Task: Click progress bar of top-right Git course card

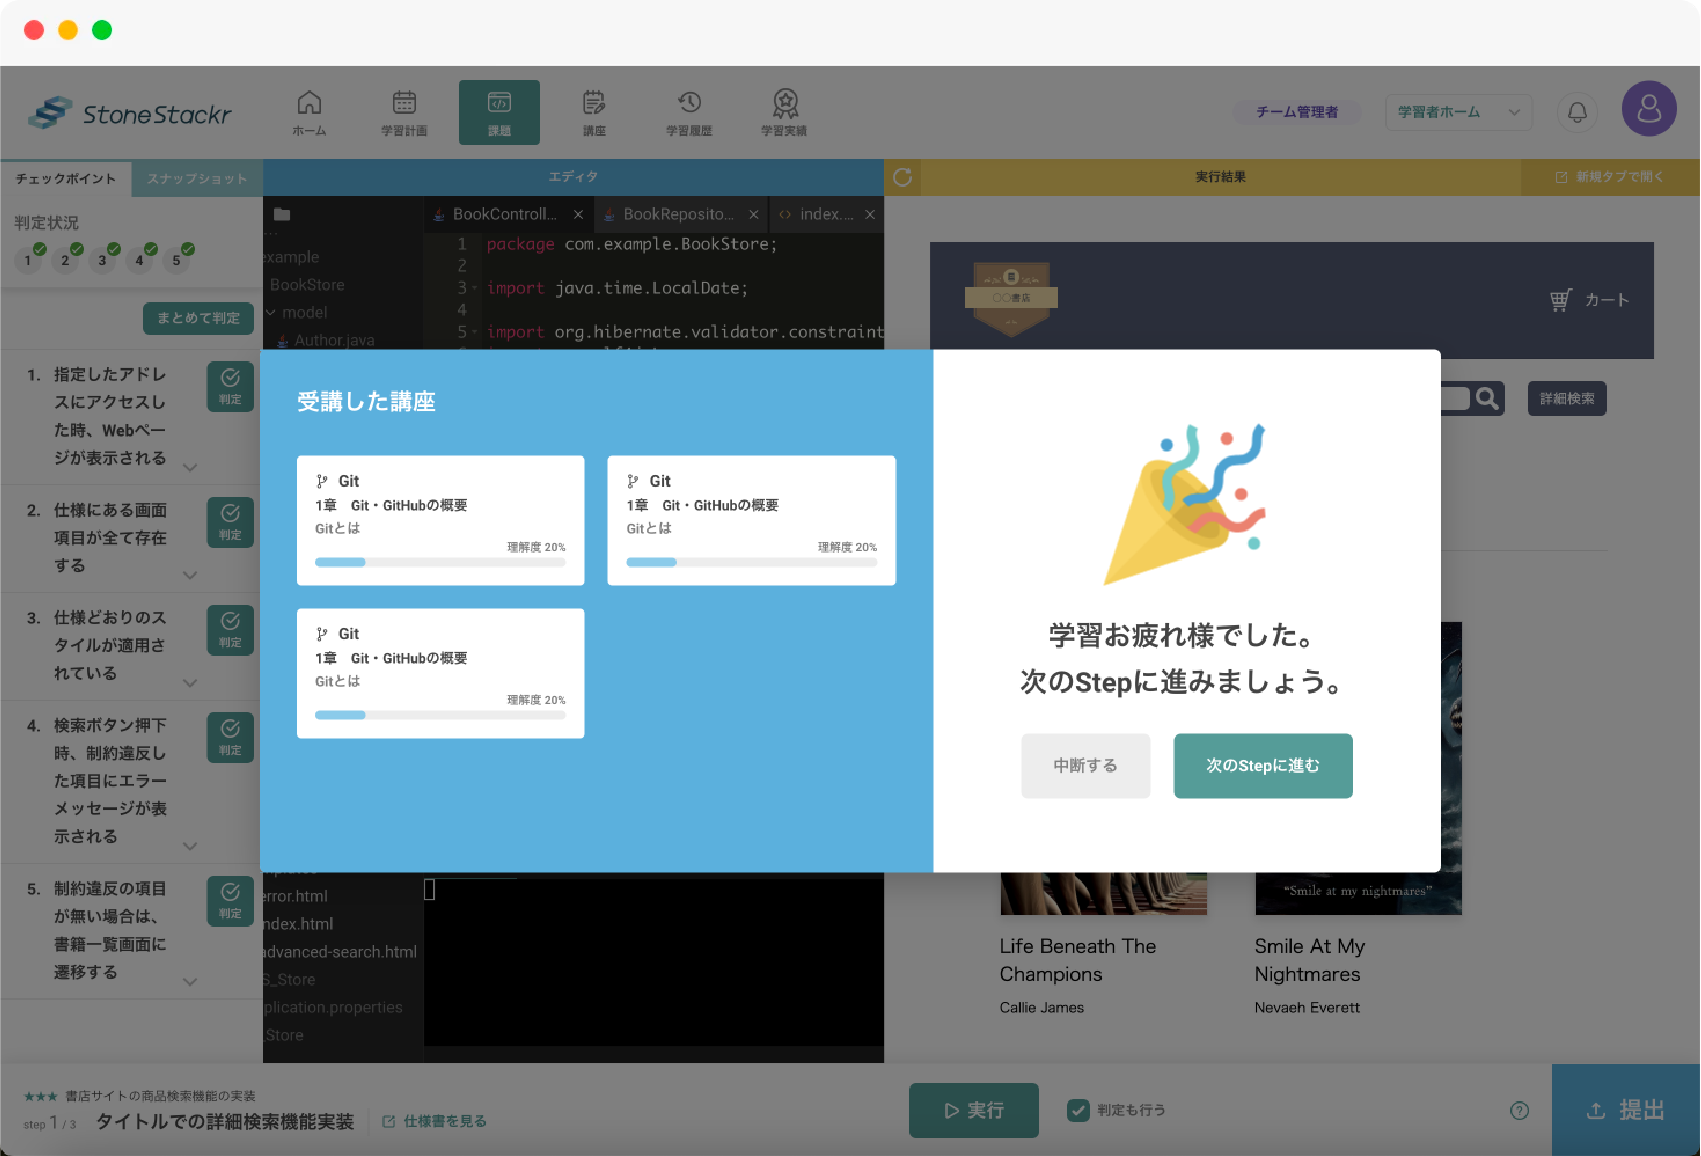Action: pos(752,562)
